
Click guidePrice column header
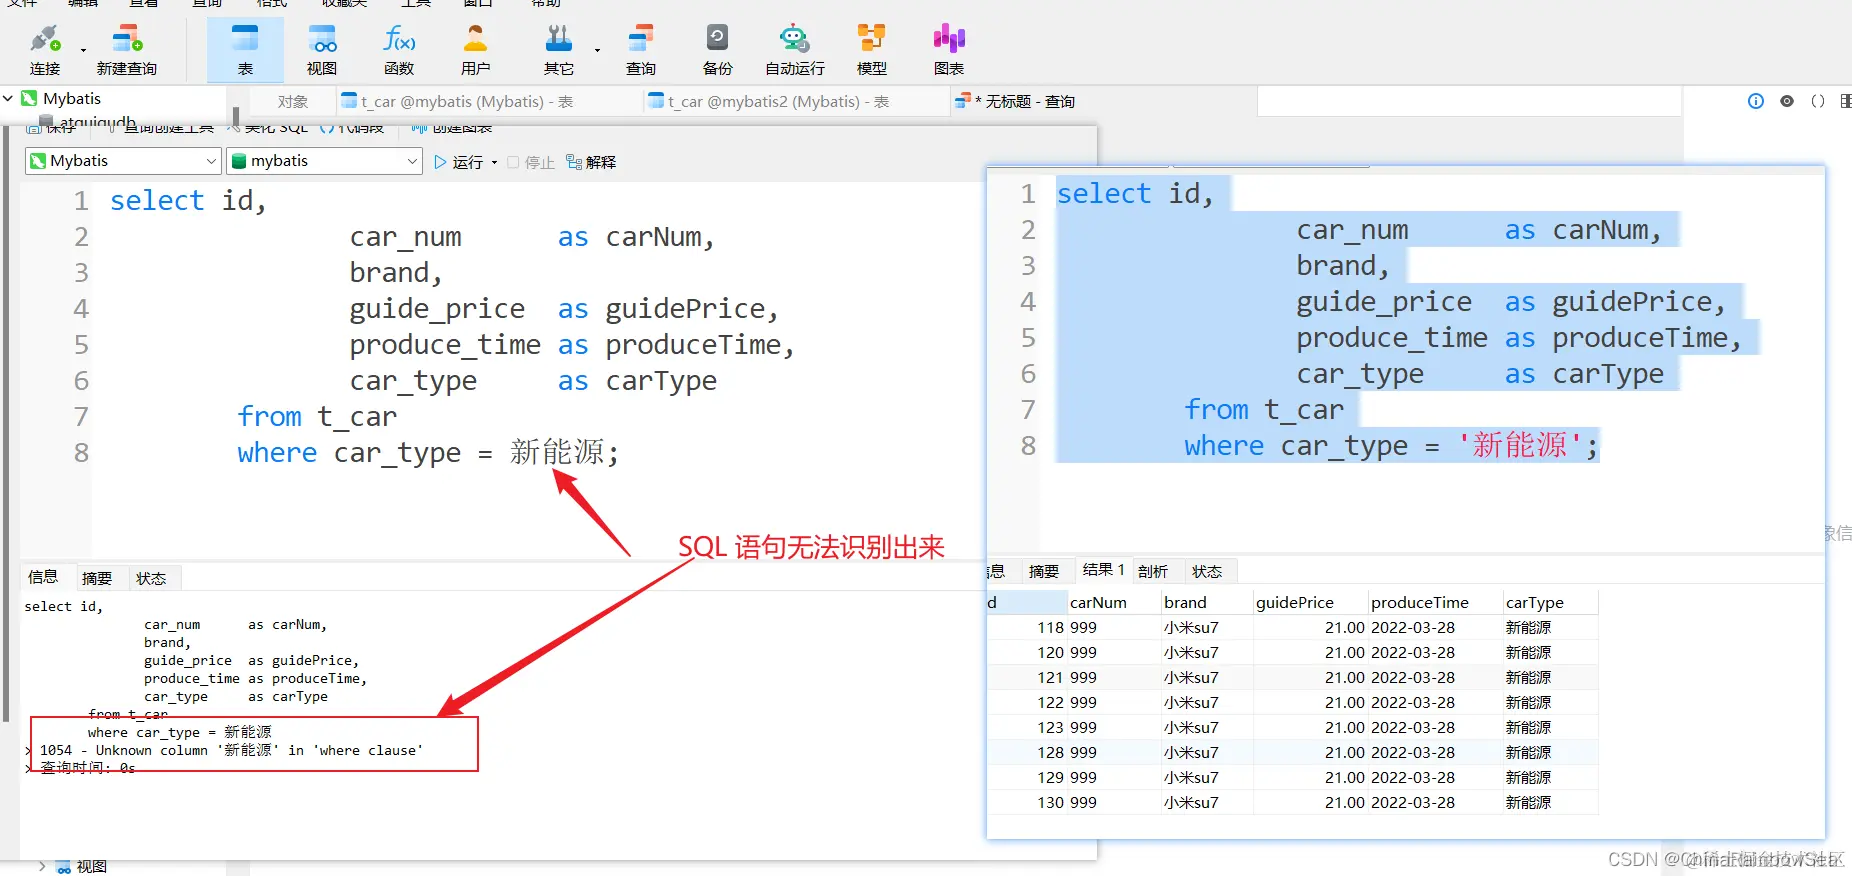coord(1309,602)
